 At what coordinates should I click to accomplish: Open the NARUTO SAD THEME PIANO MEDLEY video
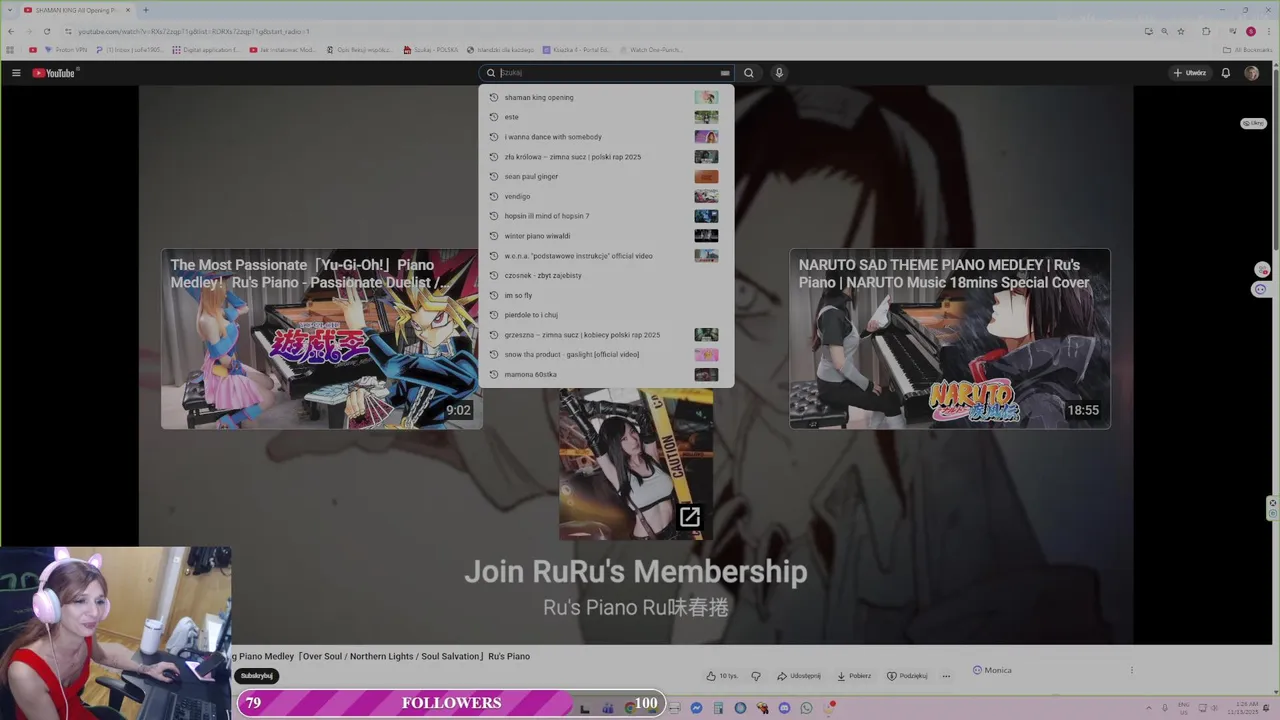point(950,339)
